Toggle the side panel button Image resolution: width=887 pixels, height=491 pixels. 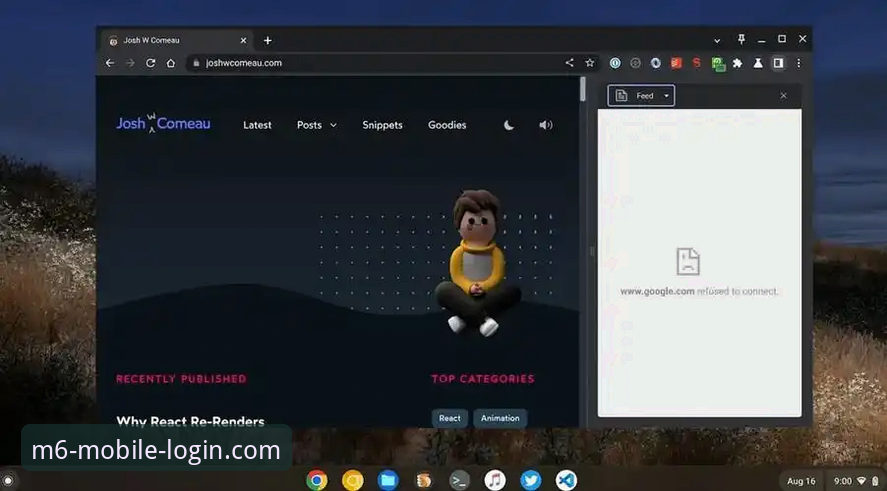[x=778, y=63]
